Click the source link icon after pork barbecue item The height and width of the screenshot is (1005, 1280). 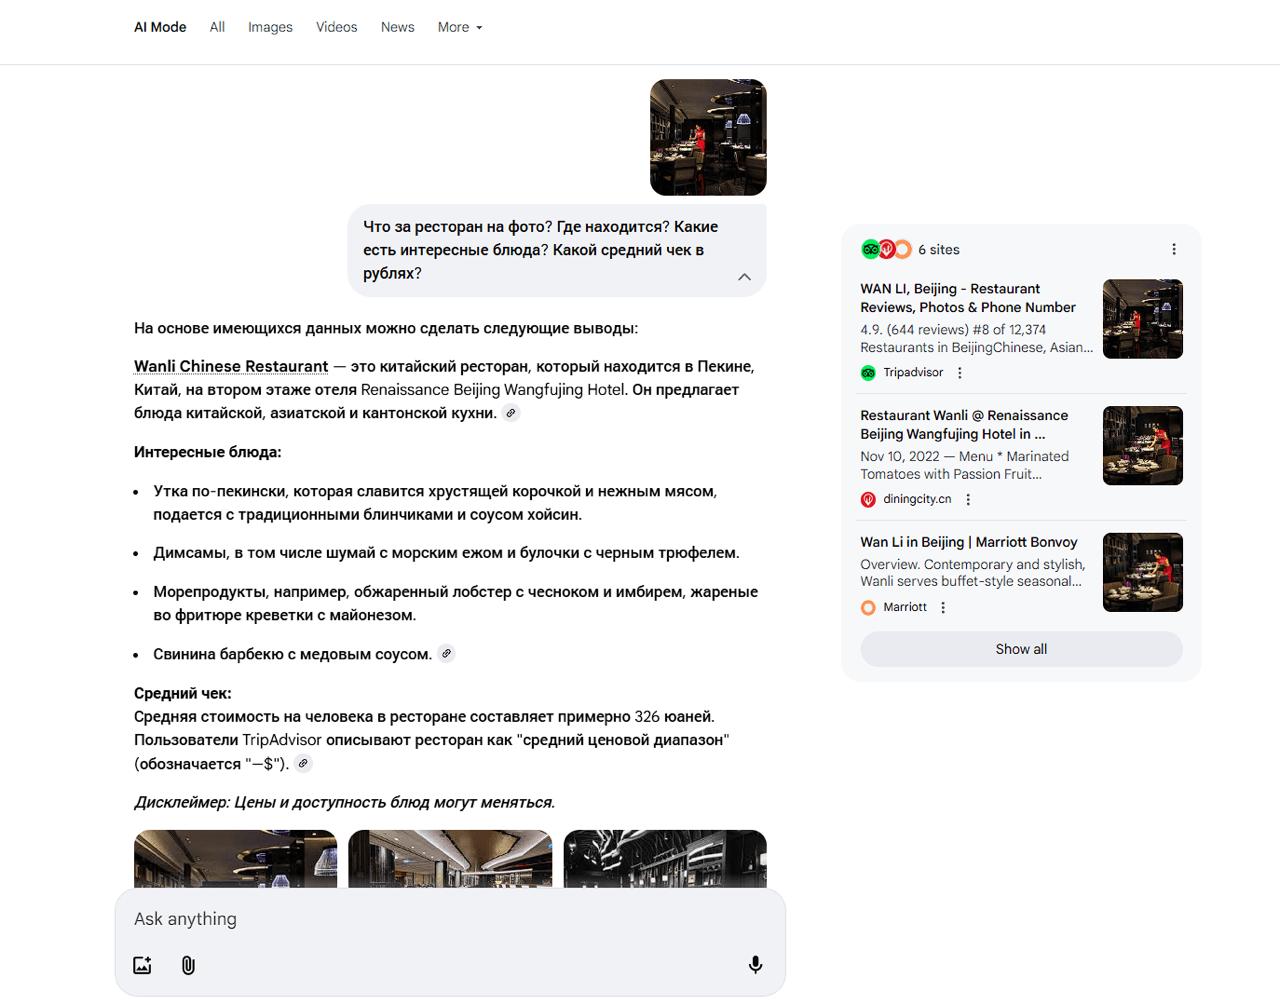447,654
